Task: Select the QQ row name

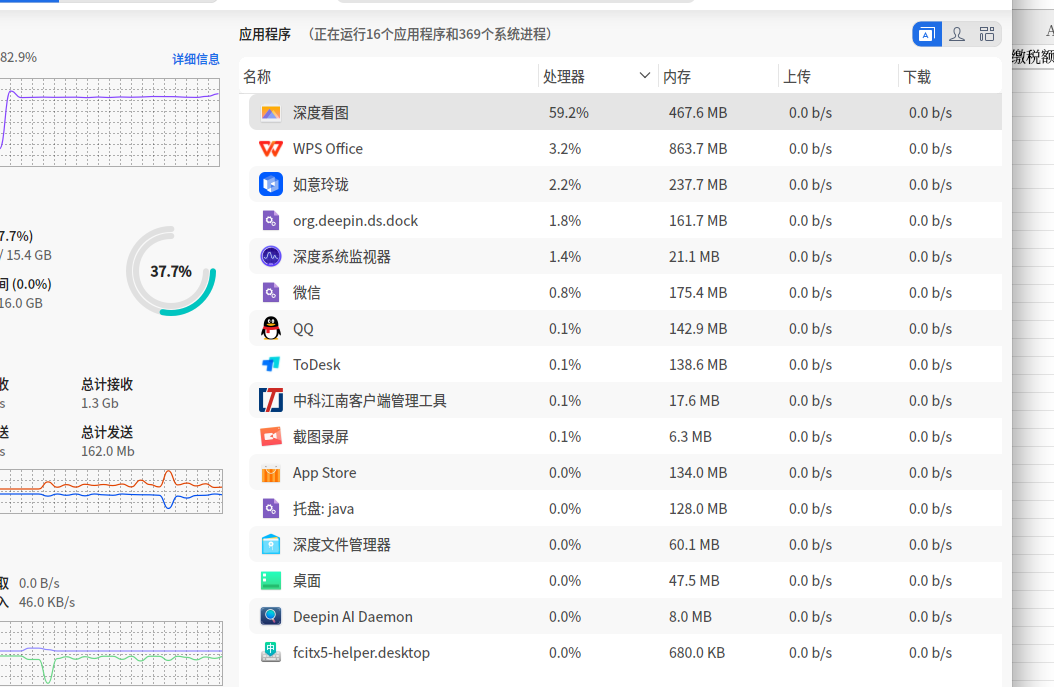Action: click(x=303, y=329)
